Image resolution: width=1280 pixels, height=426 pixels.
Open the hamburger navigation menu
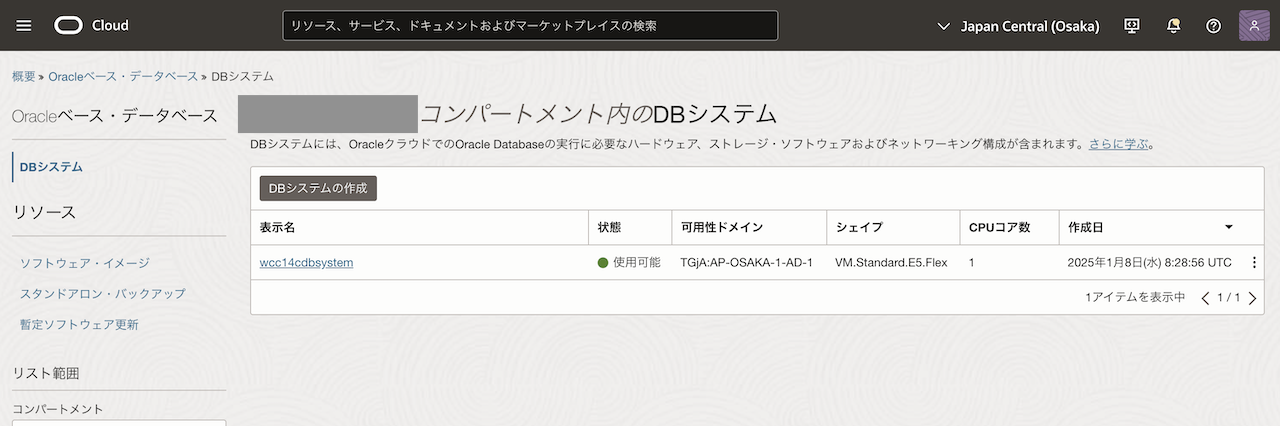point(24,26)
